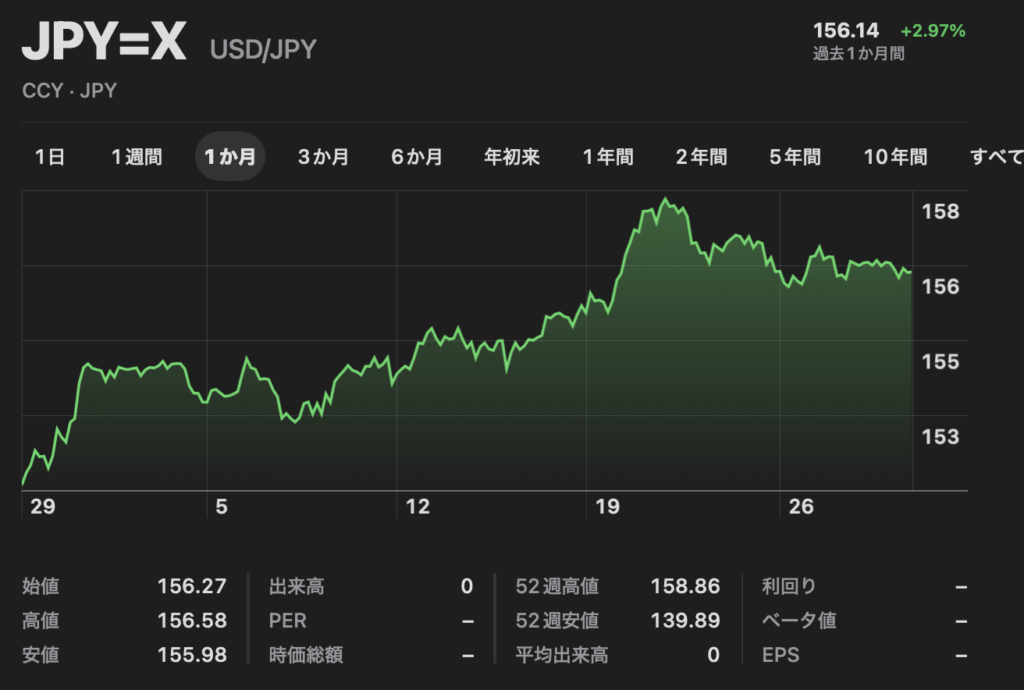Select the すべて all-time range tab
Screen dimensions: 1024x690
997,157
